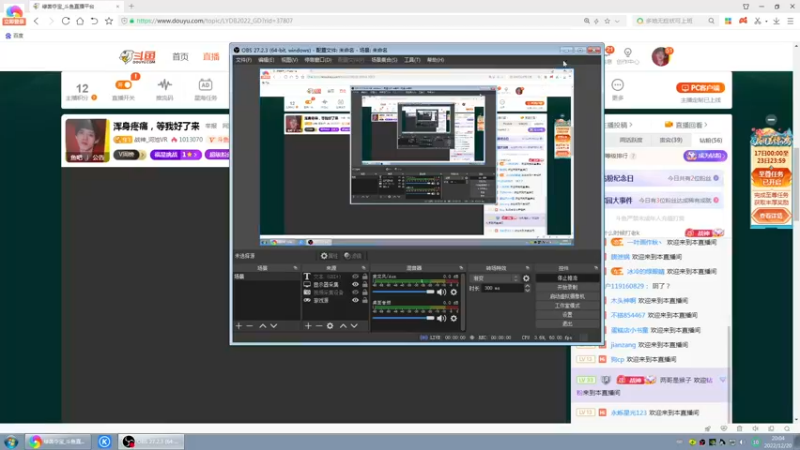The width and height of the screenshot is (800, 450).
Task: Move source down in sources panel
Action: pyautogui.click(x=354, y=326)
